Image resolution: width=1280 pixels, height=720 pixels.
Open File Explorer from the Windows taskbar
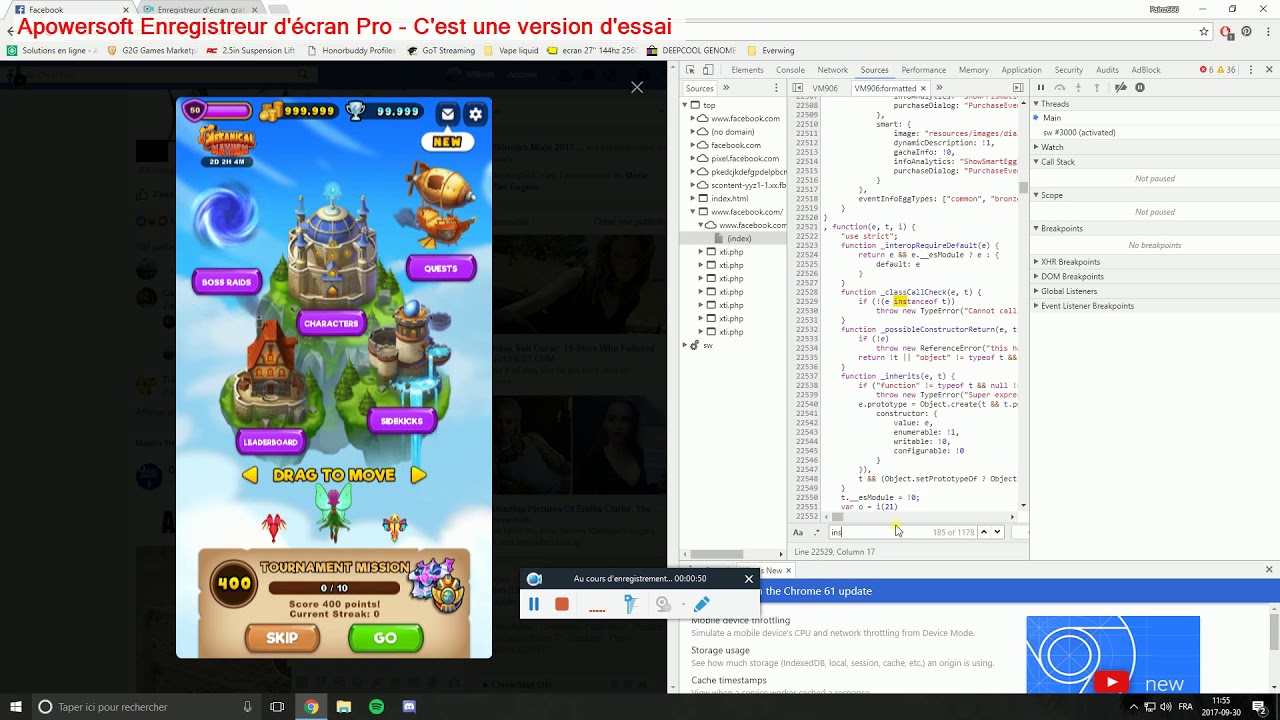[x=343, y=707]
